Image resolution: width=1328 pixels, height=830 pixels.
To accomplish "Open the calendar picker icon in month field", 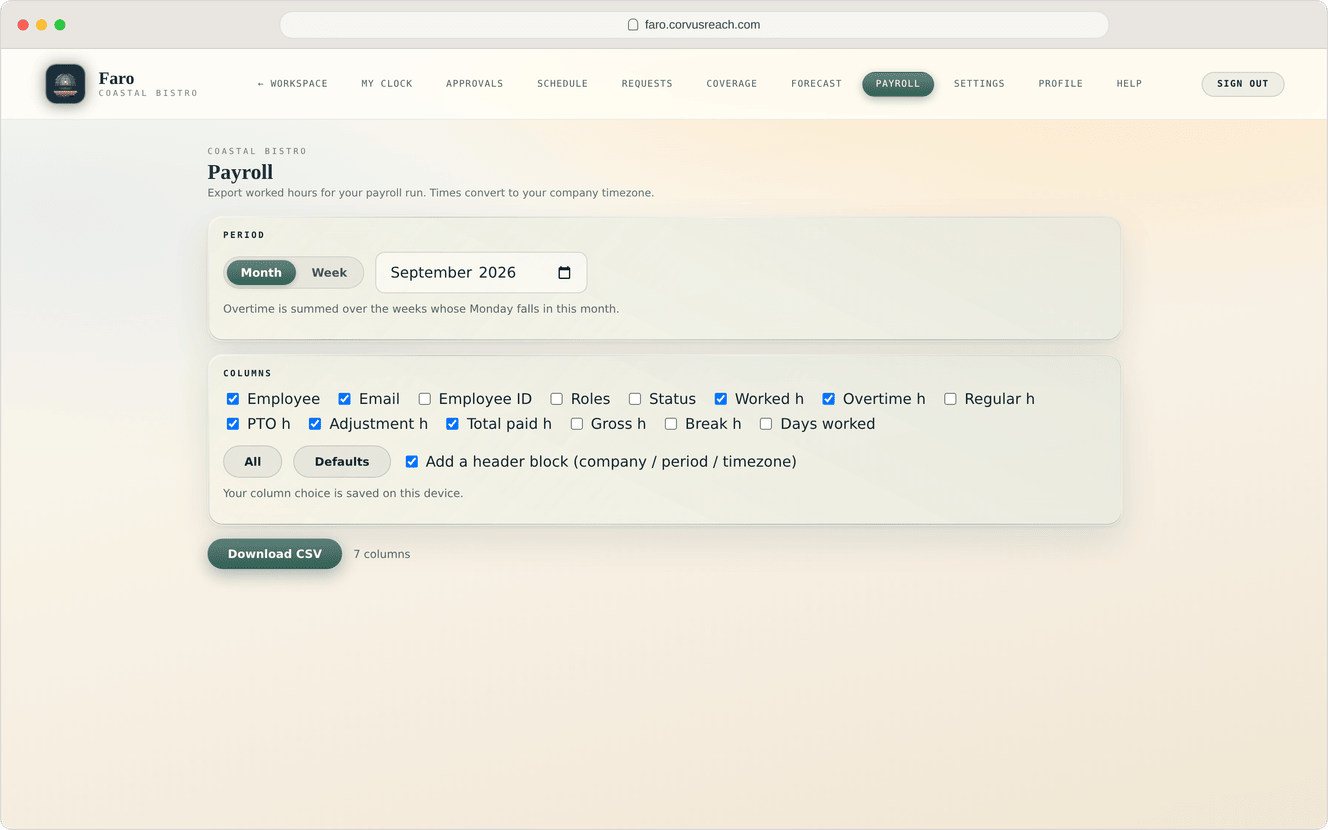I will coord(564,273).
